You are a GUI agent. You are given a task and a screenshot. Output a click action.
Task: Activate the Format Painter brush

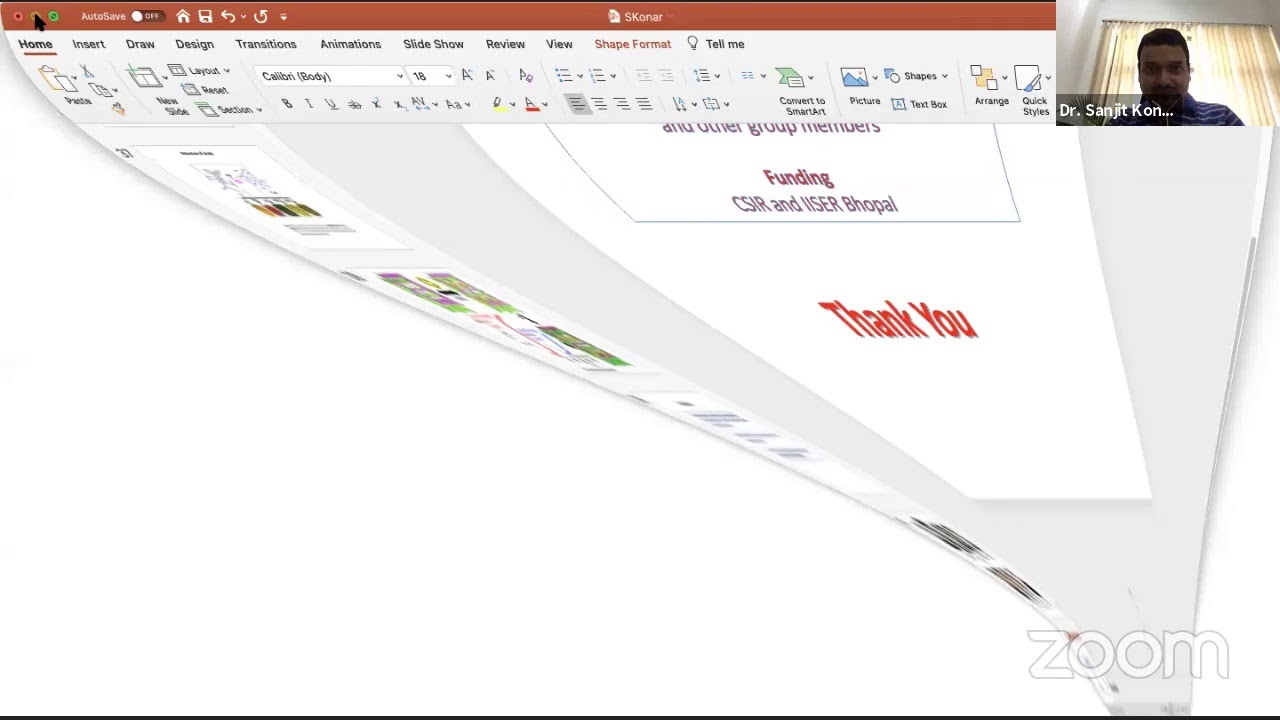pyautogui.click(x=118, y=108)
